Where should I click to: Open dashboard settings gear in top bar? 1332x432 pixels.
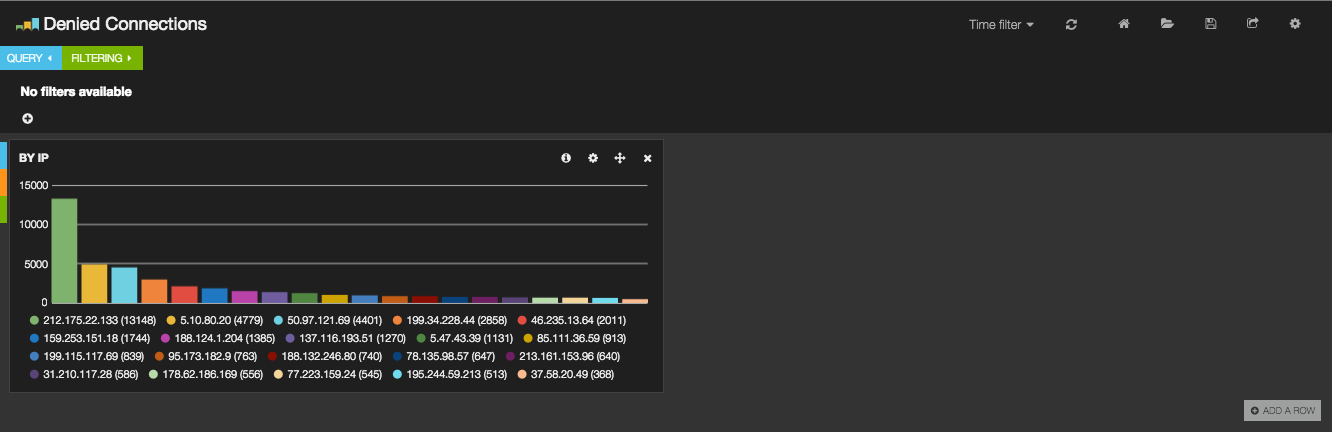(x=1295, y=24)
